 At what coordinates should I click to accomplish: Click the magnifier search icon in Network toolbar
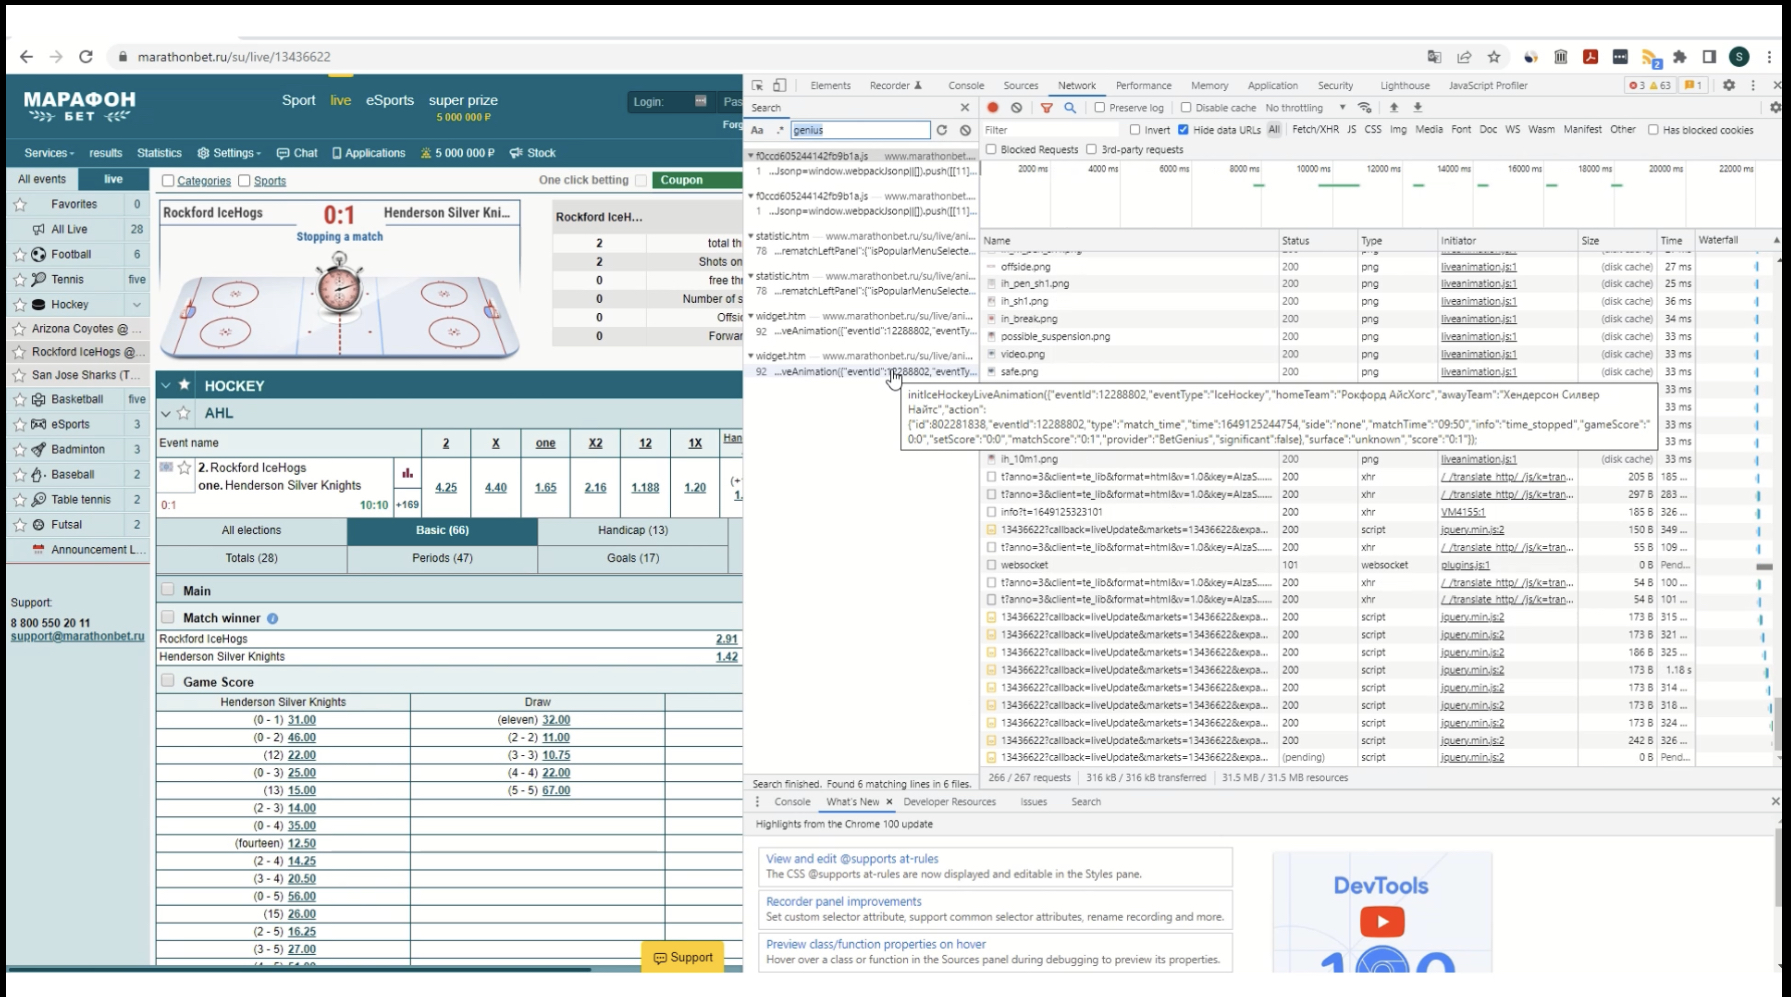[1070, 107]
